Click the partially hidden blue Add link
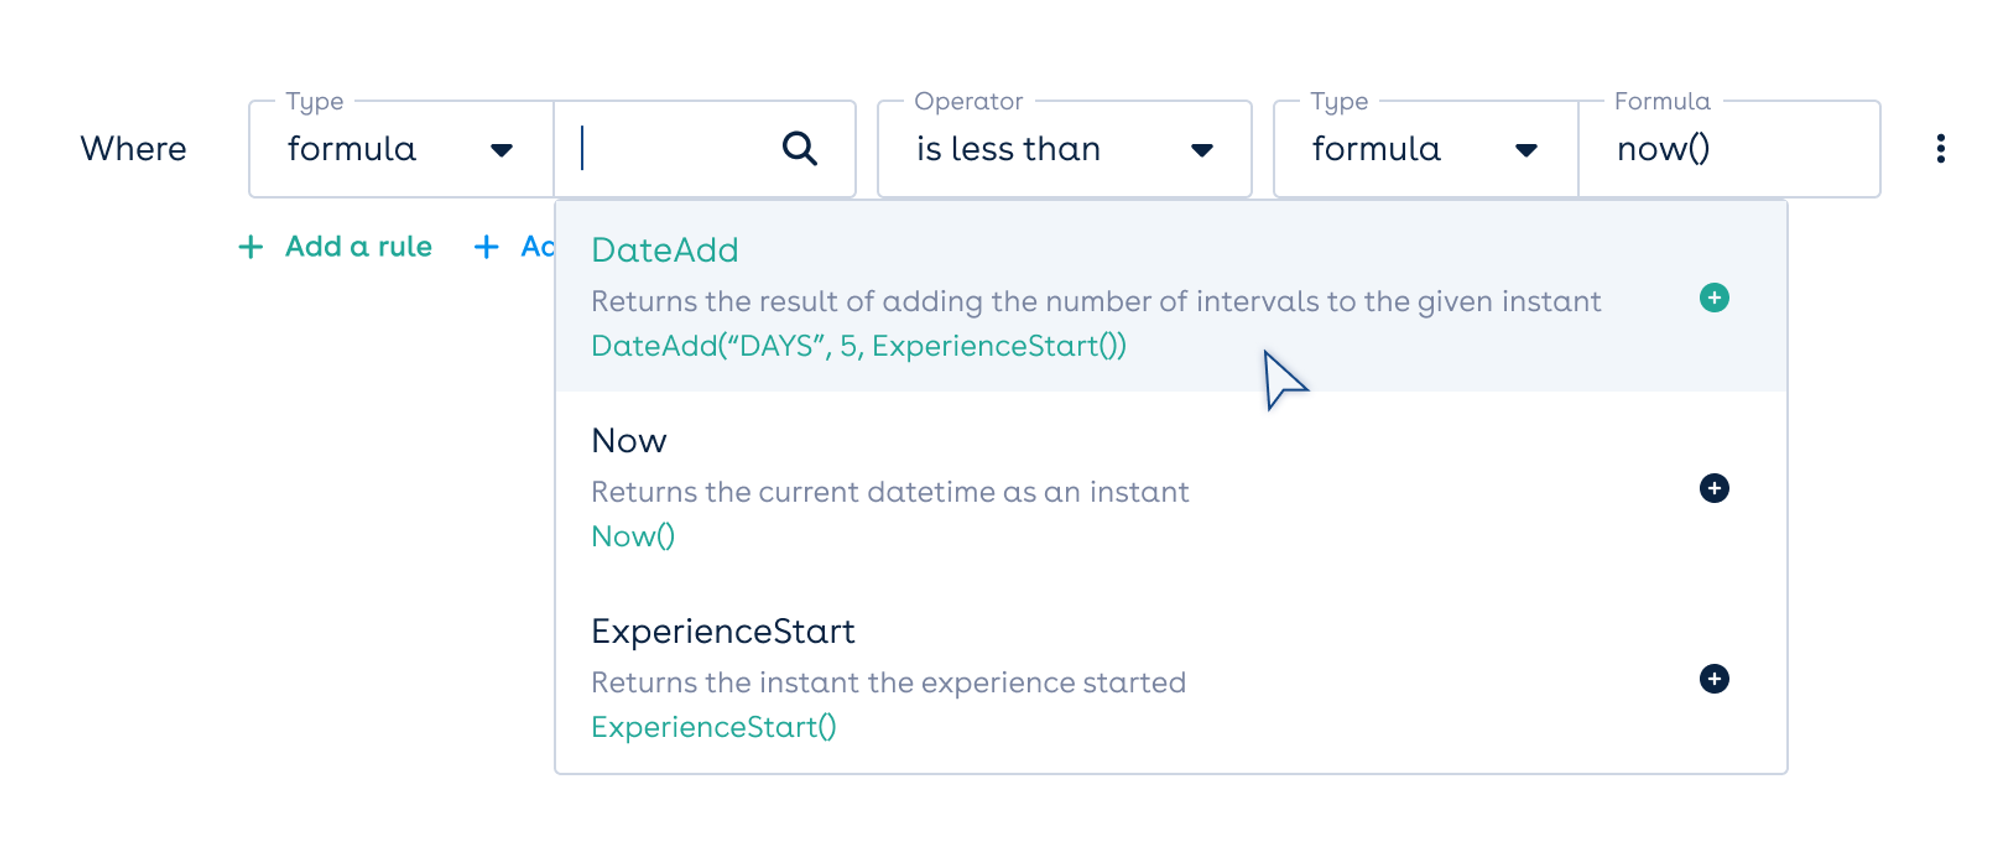The image size is (2000, 854). click(x=515, y=247)
